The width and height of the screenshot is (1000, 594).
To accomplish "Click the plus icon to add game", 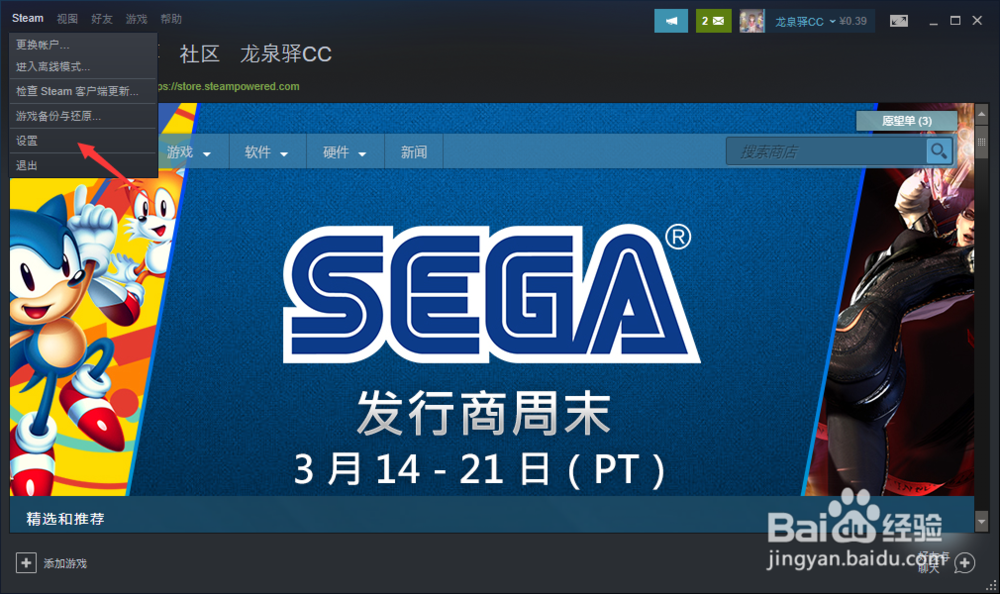I will [x=26, y=563].
